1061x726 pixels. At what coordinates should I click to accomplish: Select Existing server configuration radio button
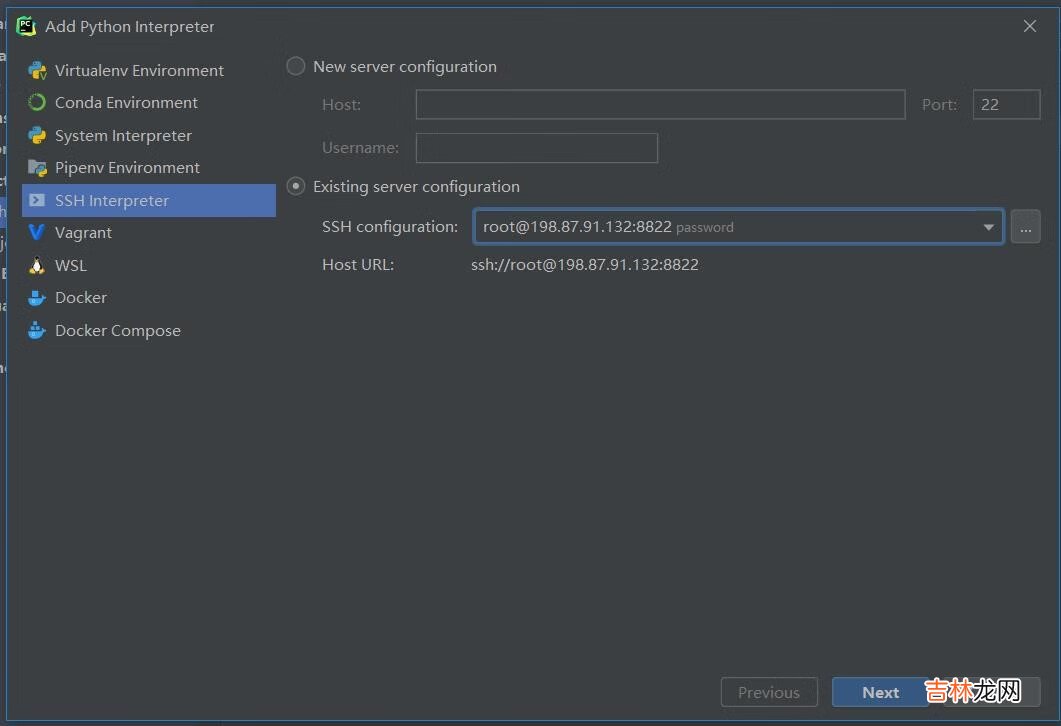point(296,186)
